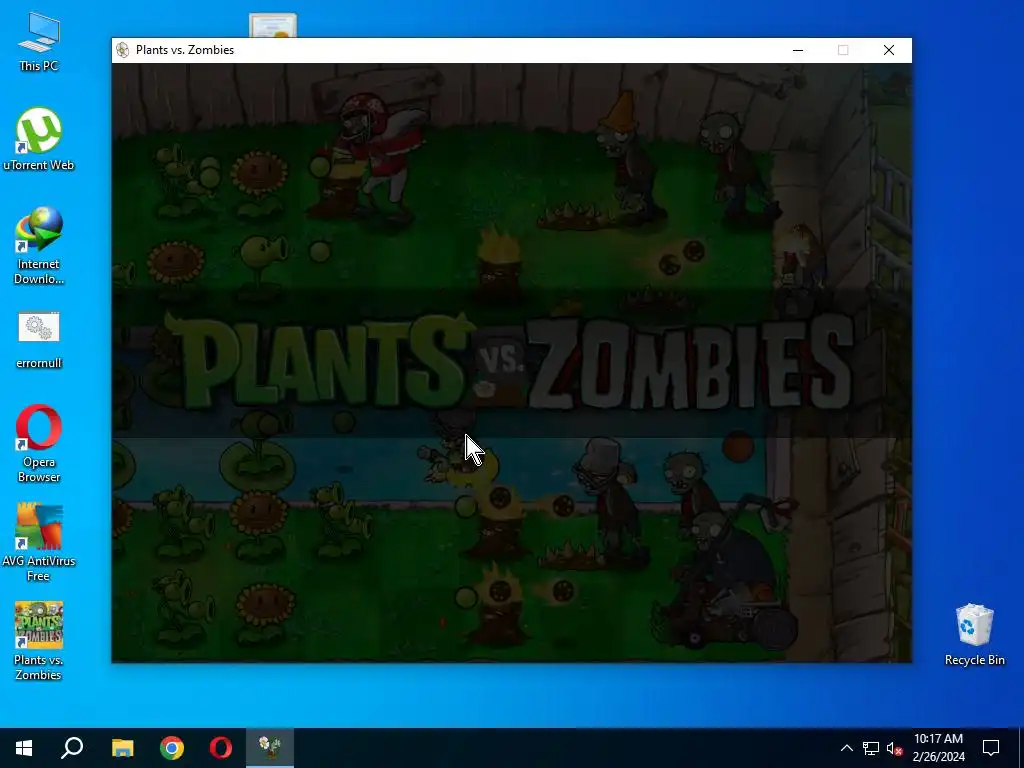Image resolution: width=1024 pixels, height=768 pixels.
Task: Open This PC desktop icon
Action: 39,41
